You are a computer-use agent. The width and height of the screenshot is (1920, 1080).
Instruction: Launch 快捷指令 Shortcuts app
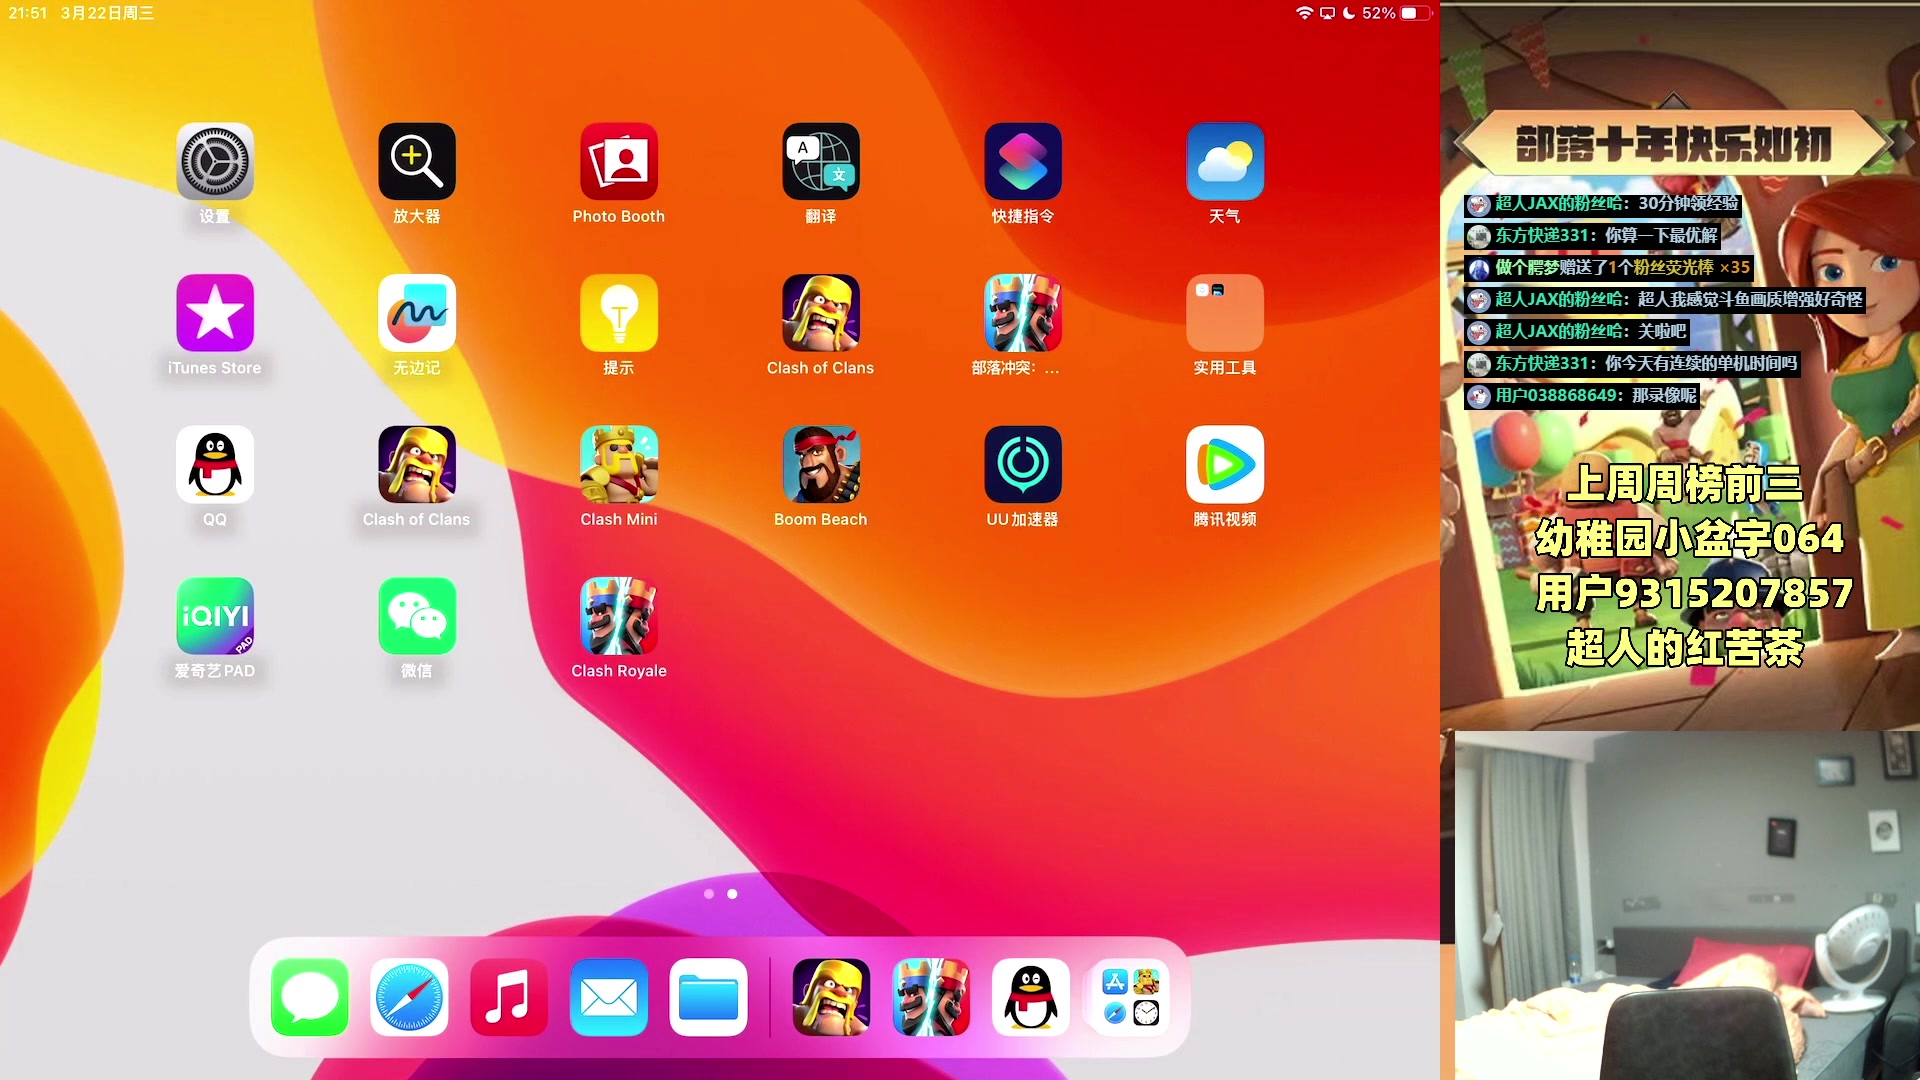click(x=1023, y=162)
